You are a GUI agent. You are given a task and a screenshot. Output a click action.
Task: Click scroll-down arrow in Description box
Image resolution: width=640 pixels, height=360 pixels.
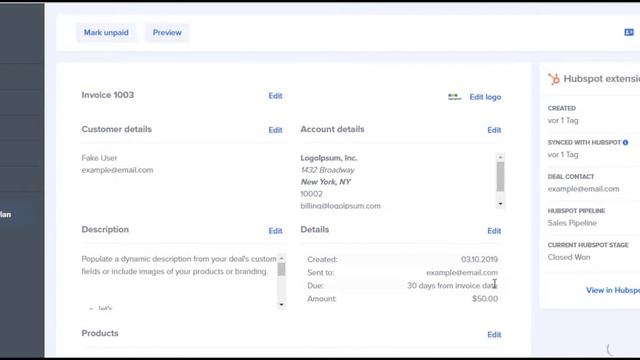click(x=281, y=304)
